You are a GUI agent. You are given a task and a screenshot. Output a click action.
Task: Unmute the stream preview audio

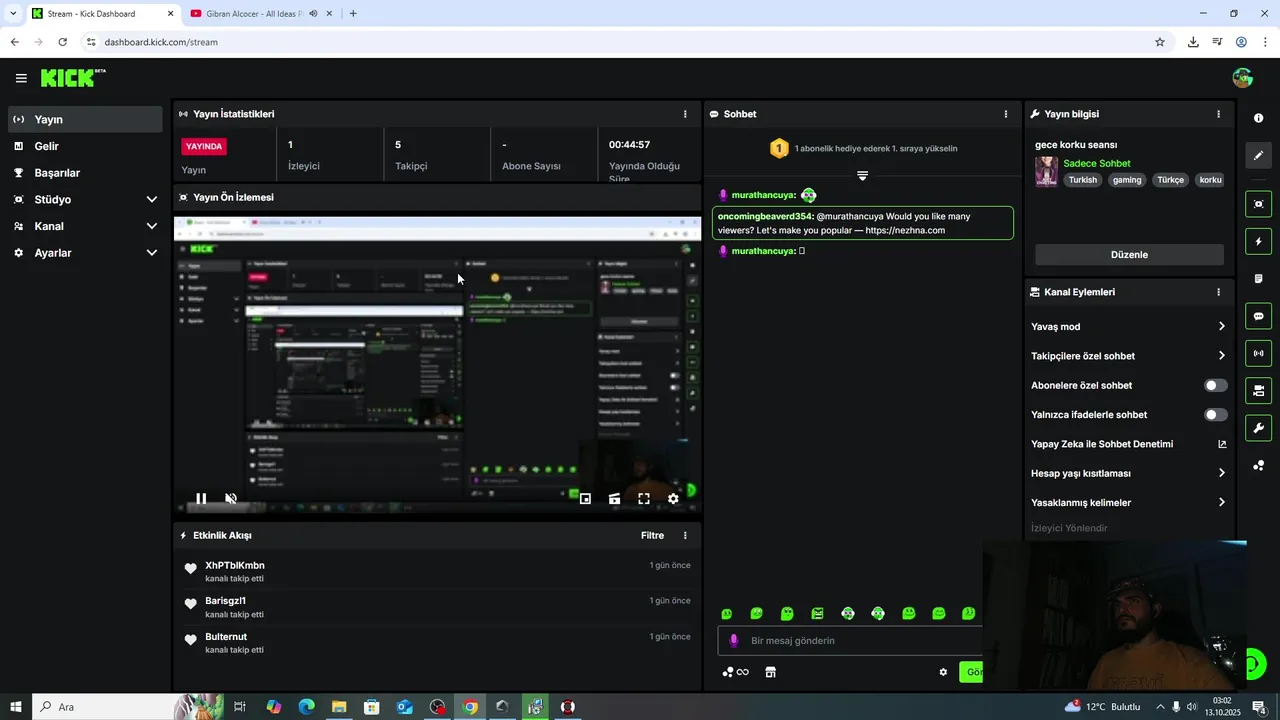pos(231,498)
